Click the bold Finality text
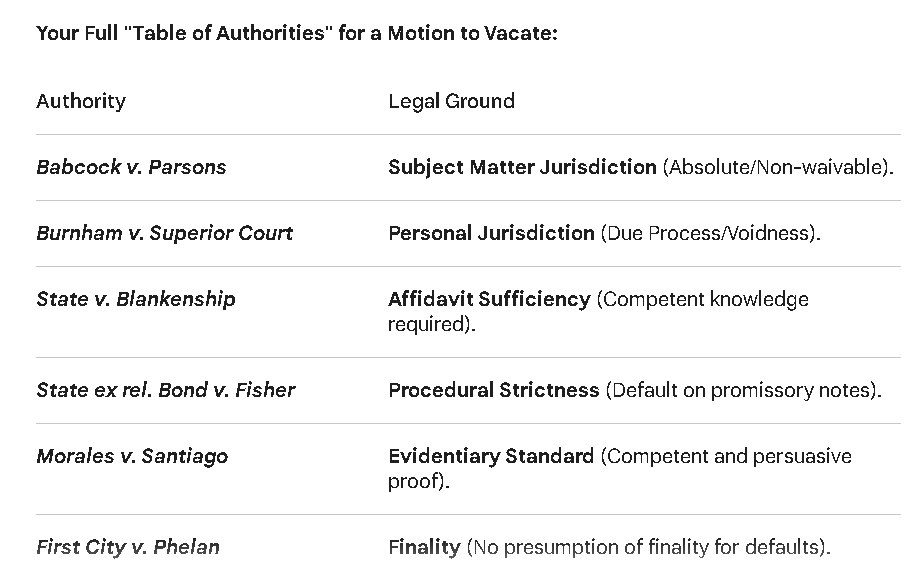This screenshot has height=576, width=923. click(x=424, y=547)
